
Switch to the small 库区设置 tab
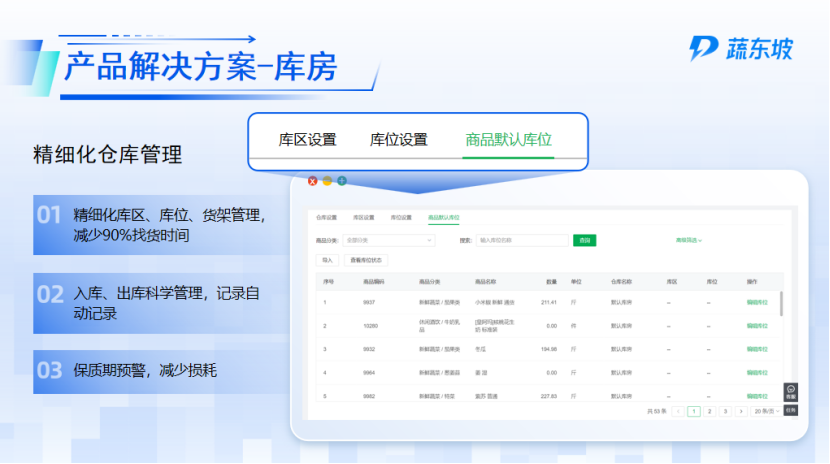tap(364, 217)
